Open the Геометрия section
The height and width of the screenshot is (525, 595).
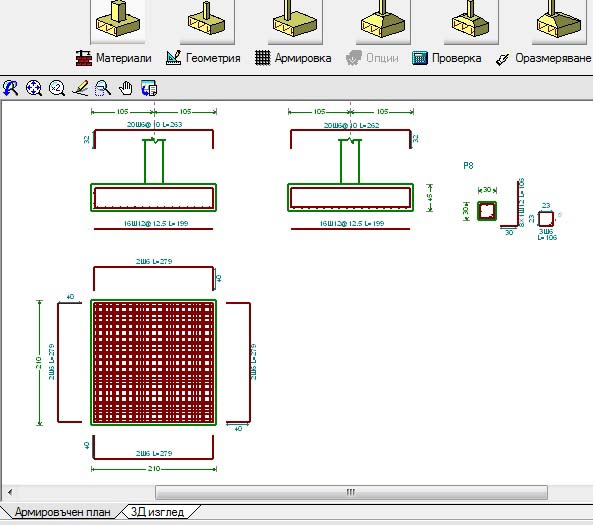pyautogui.click(x=203, y=58)
